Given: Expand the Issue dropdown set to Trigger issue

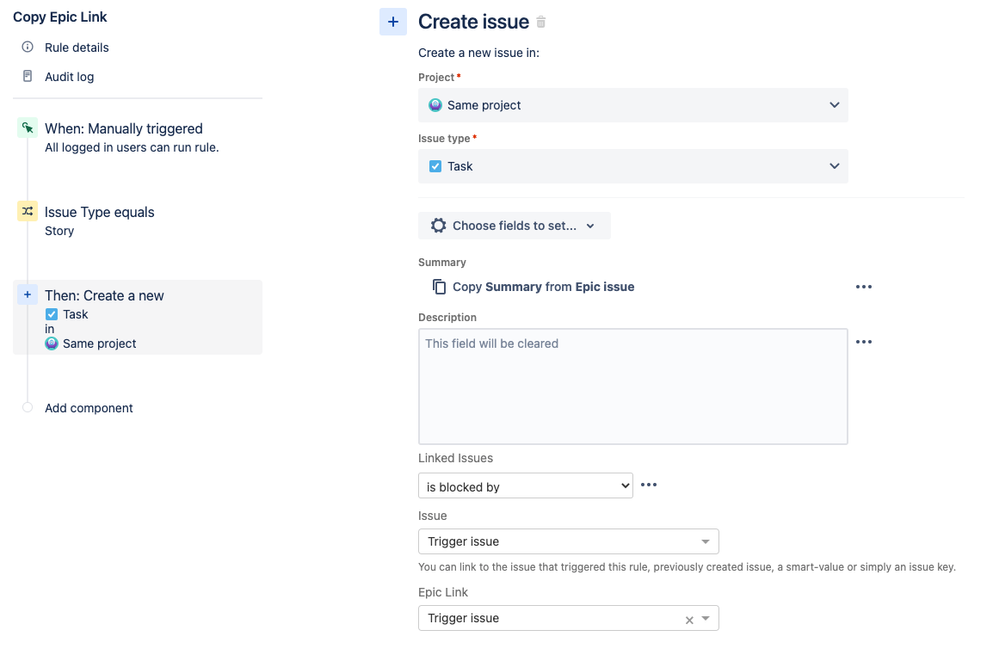Looking at the screenshot, I should point(568,541).
